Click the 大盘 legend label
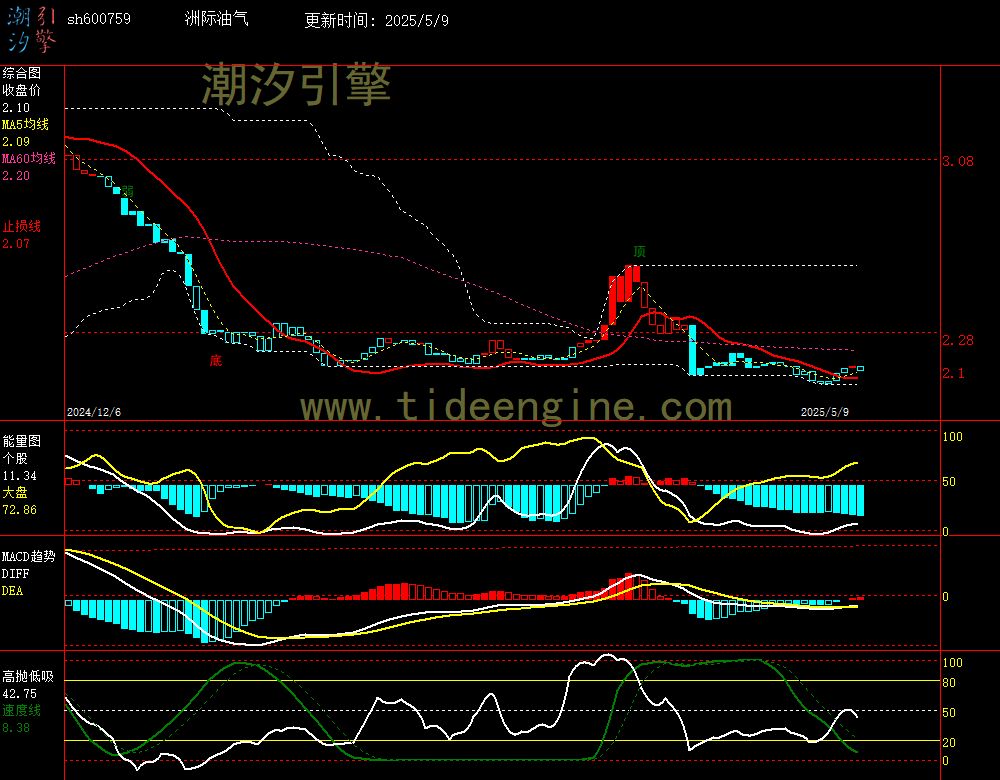 pos(15,492)
